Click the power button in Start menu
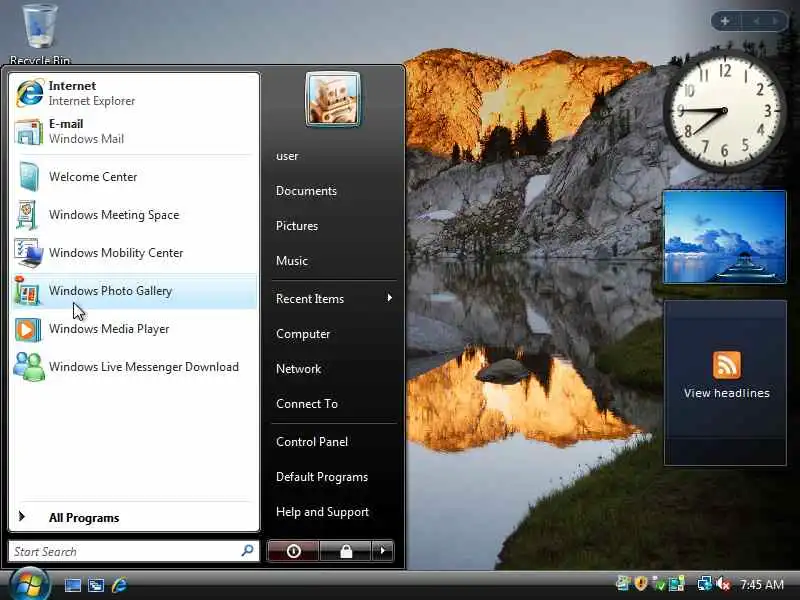 click(x=293, y=551)
